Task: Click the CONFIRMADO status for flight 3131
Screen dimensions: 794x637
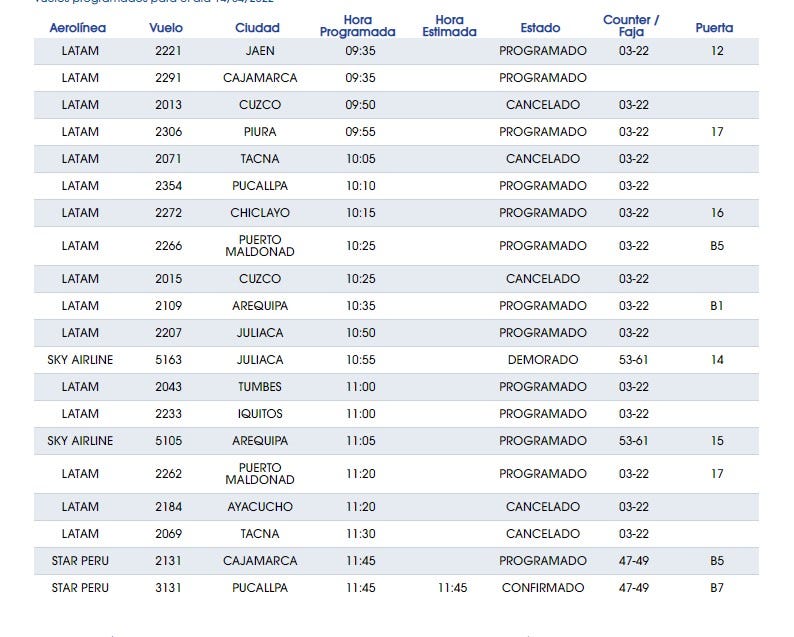Action: click(542, 588)
